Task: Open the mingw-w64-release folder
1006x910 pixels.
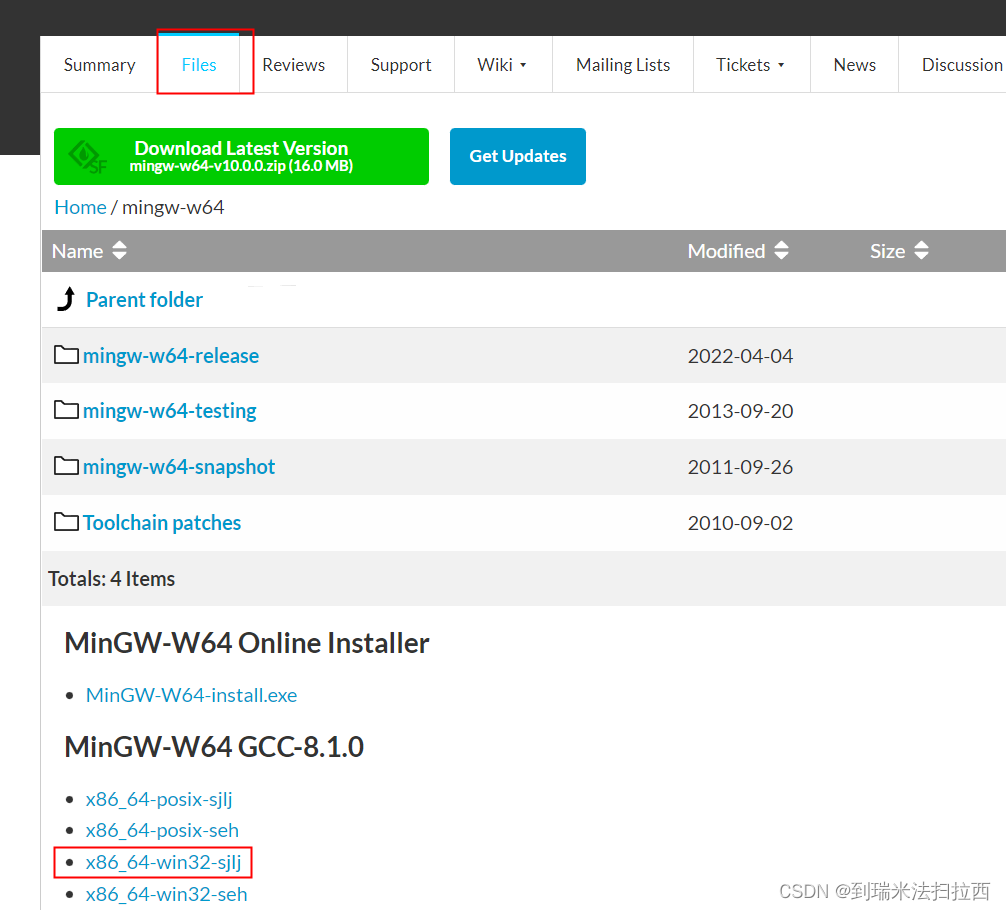Action: point(171,356)
